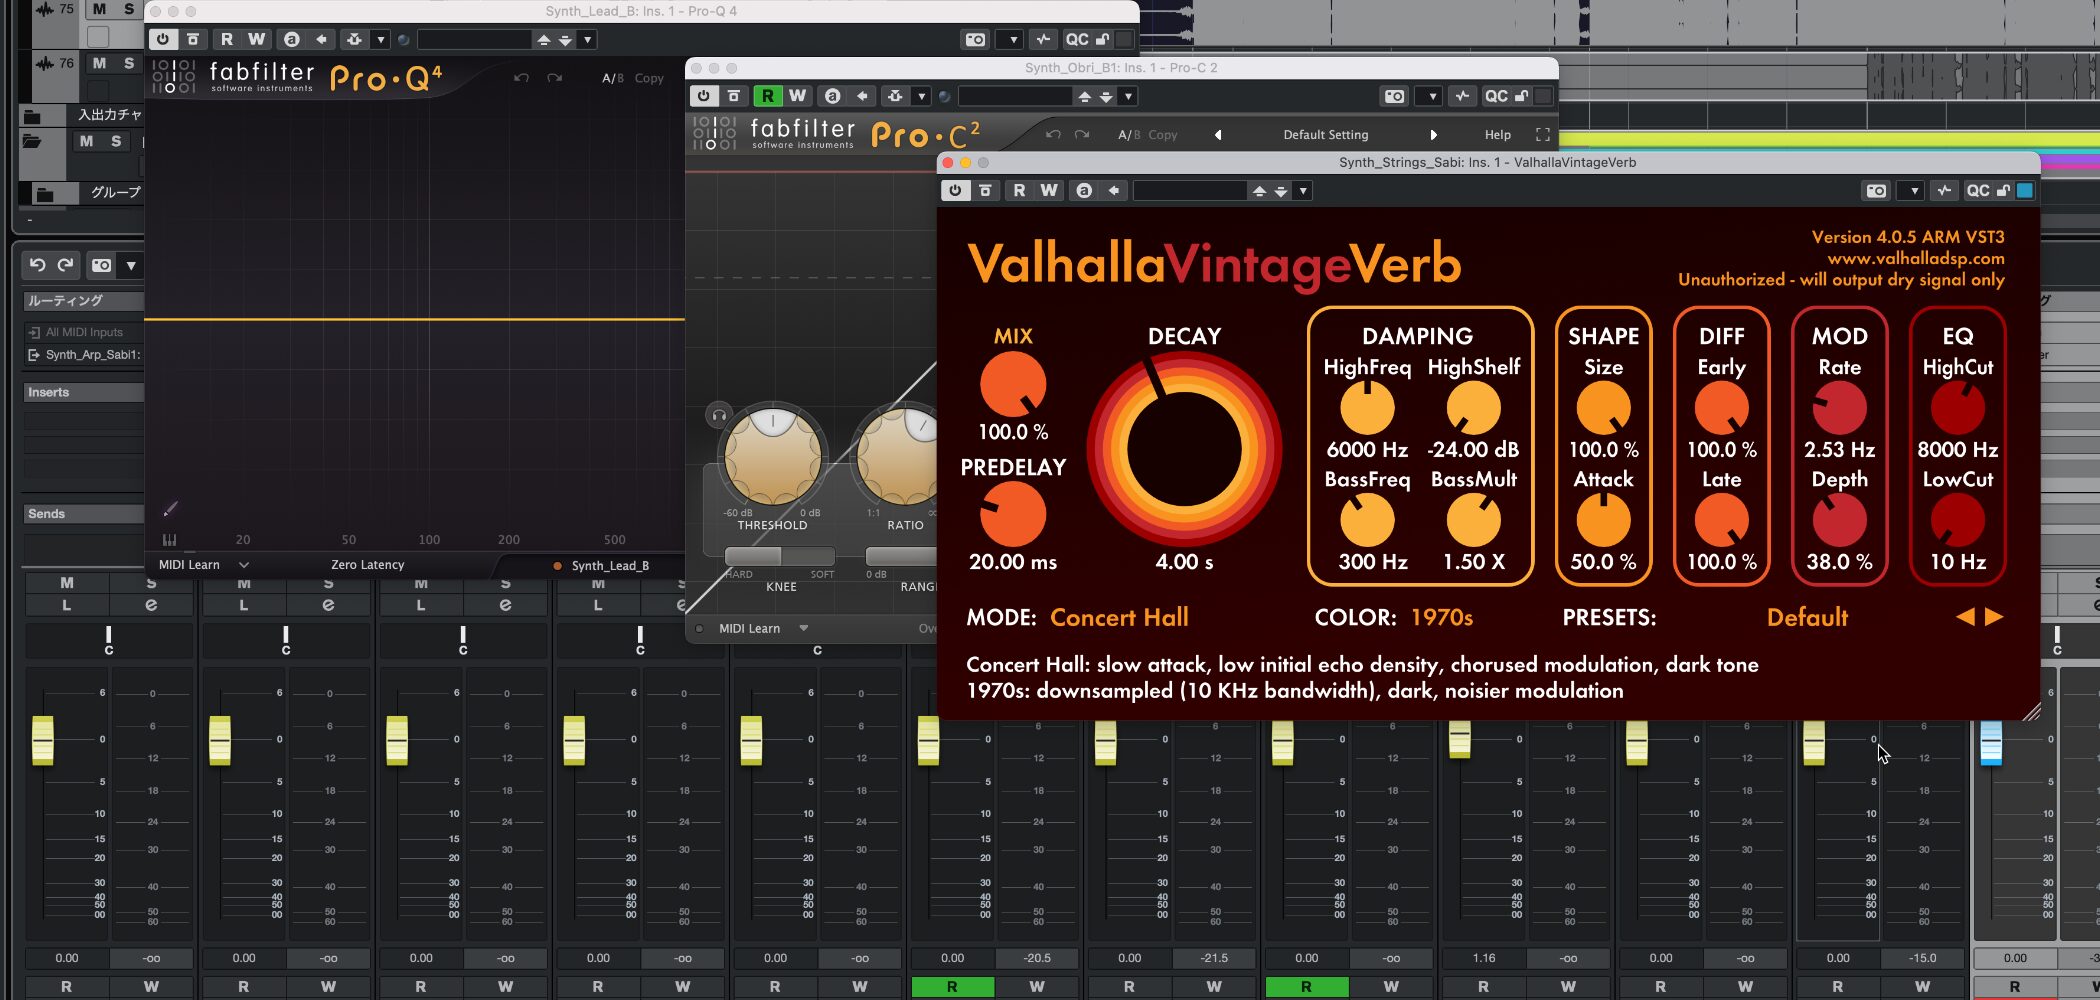Expand the ルーティング section

[84, 300]
